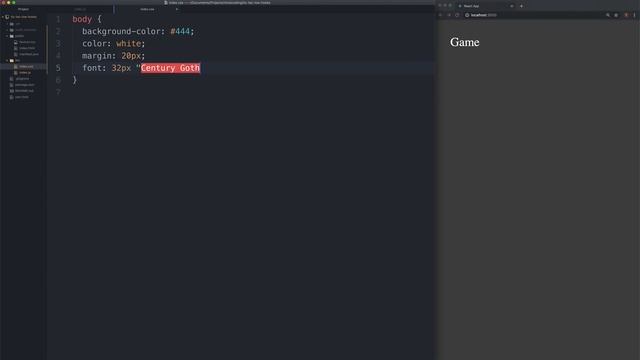The height and width of the screenshot is (360, 640).
Task: Click the white color value in code
Action: click(x=129, y=44)
